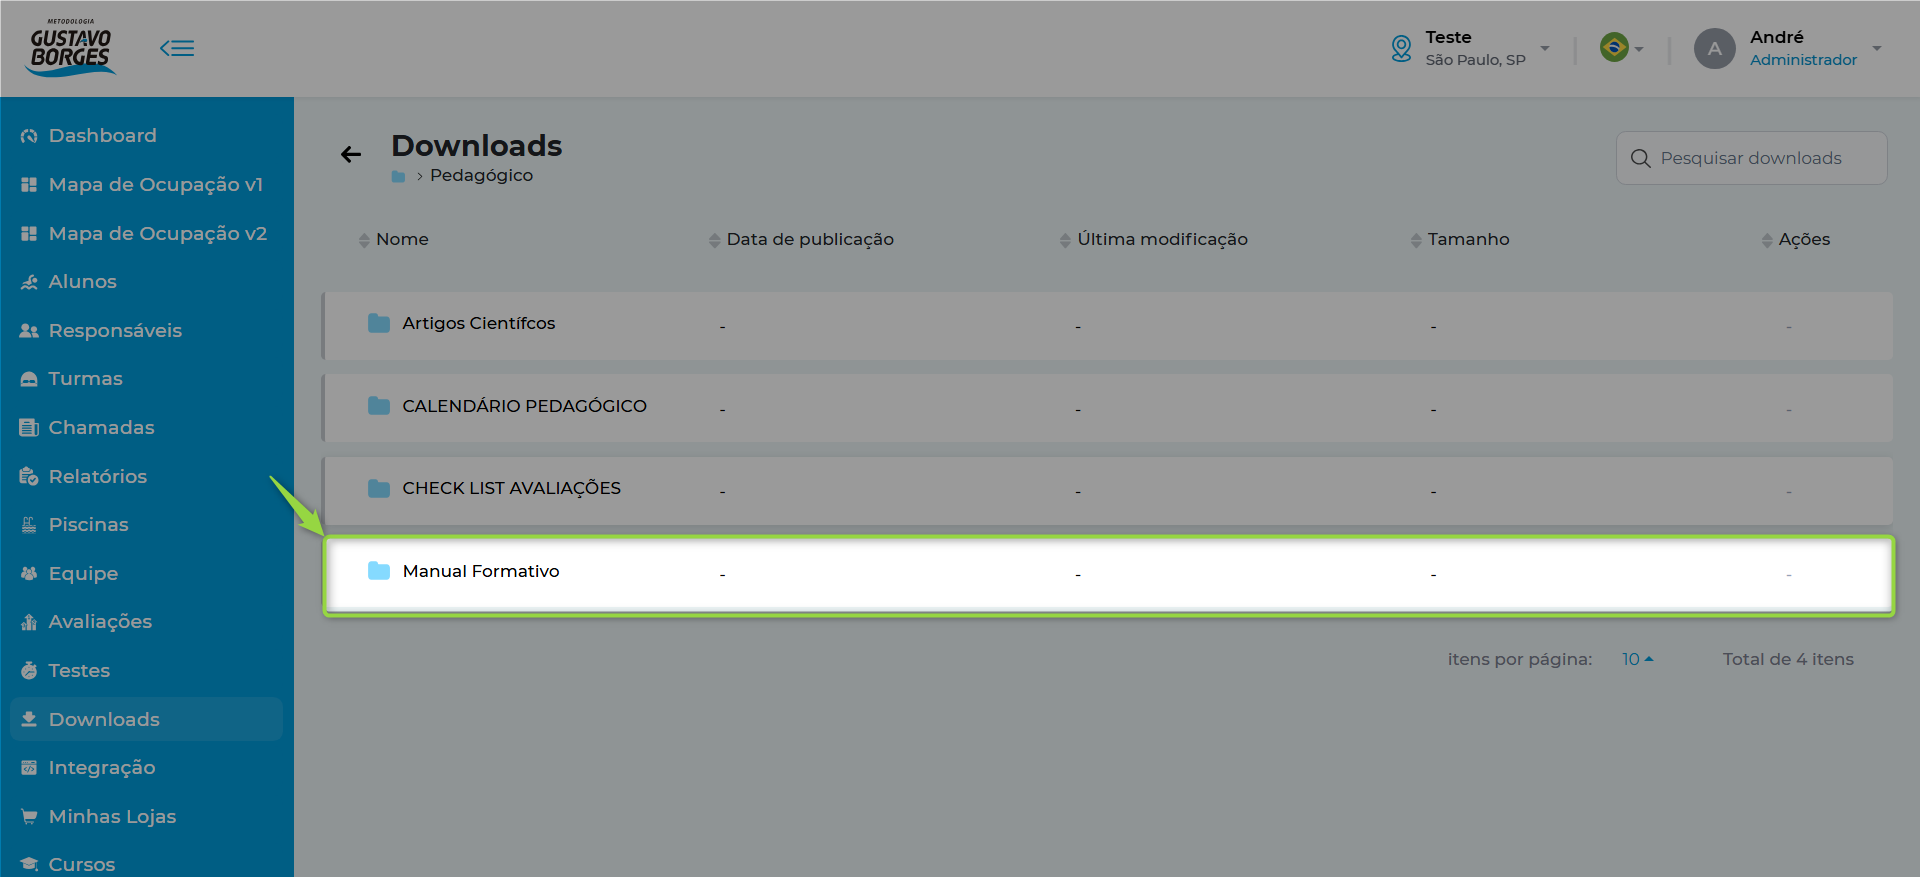Screen dimensions: 1920x877
Task: Click the Minhas Lojas cart icon
Action: (x=29, y=816)
